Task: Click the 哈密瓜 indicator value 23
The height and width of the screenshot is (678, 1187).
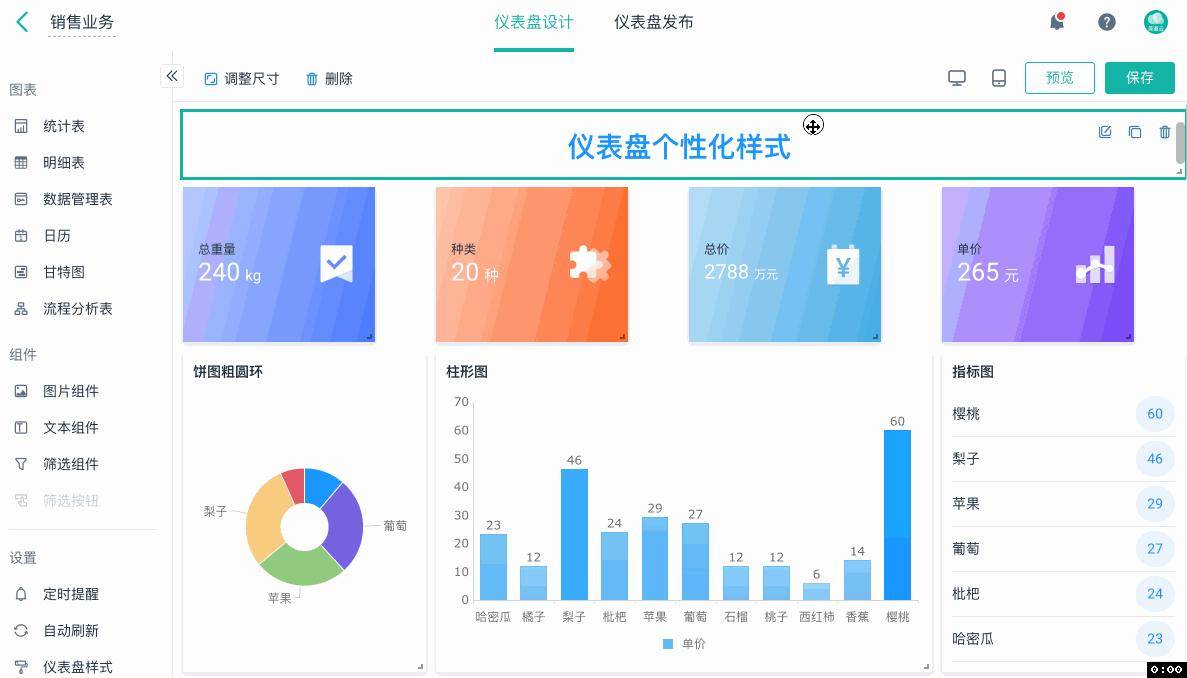Action: coord(1154,639)
